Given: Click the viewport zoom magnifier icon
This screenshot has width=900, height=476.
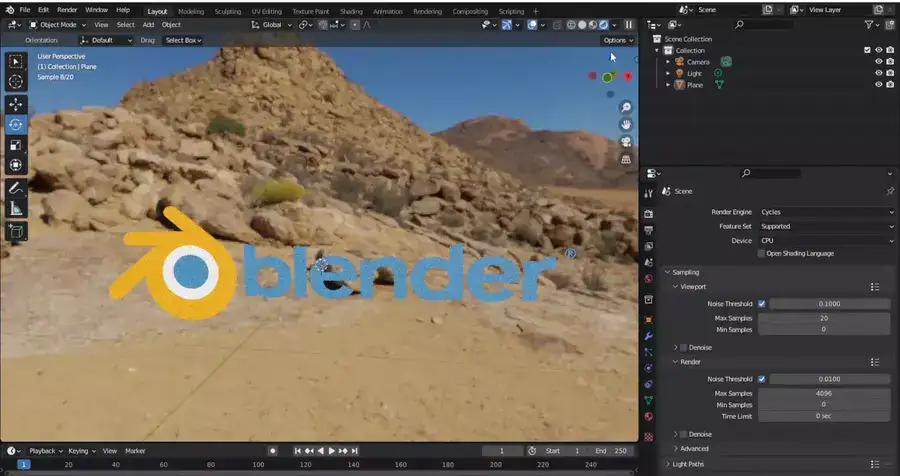Looking at the screenshot, I should (x=626, y=107).
